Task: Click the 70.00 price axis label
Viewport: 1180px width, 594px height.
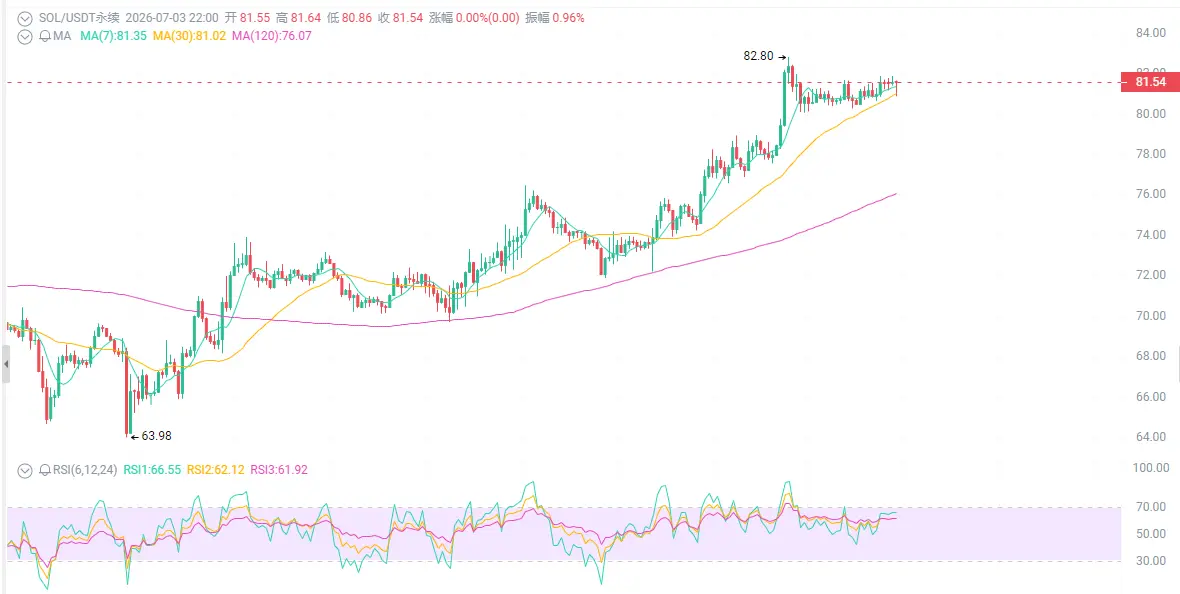Action: click(x=1151, y=315)
